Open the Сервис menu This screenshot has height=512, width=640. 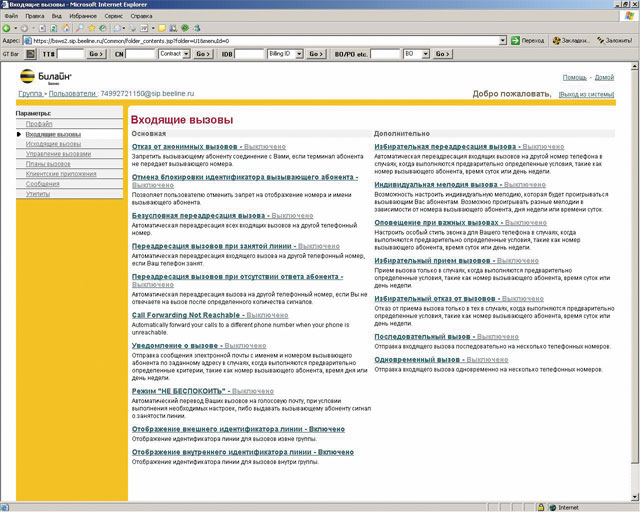pos(113,16)
